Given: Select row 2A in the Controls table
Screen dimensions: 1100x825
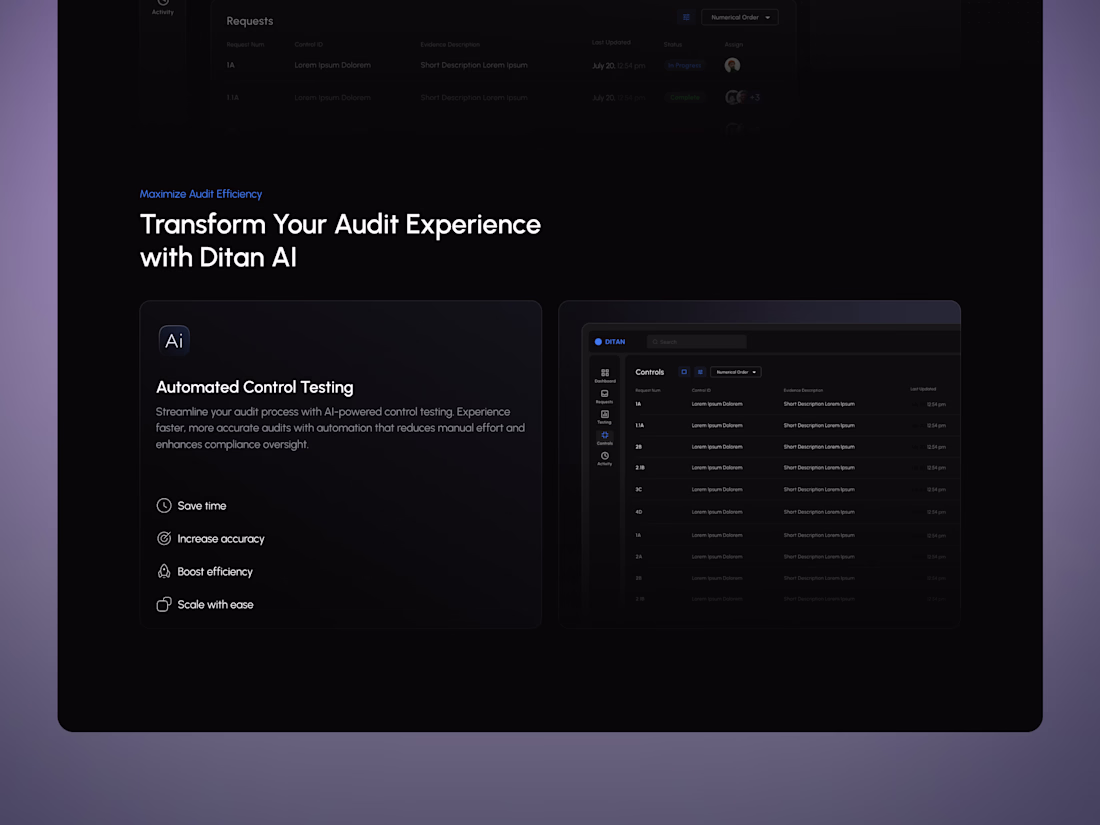Looking at the screenshot, I should 793,557.
